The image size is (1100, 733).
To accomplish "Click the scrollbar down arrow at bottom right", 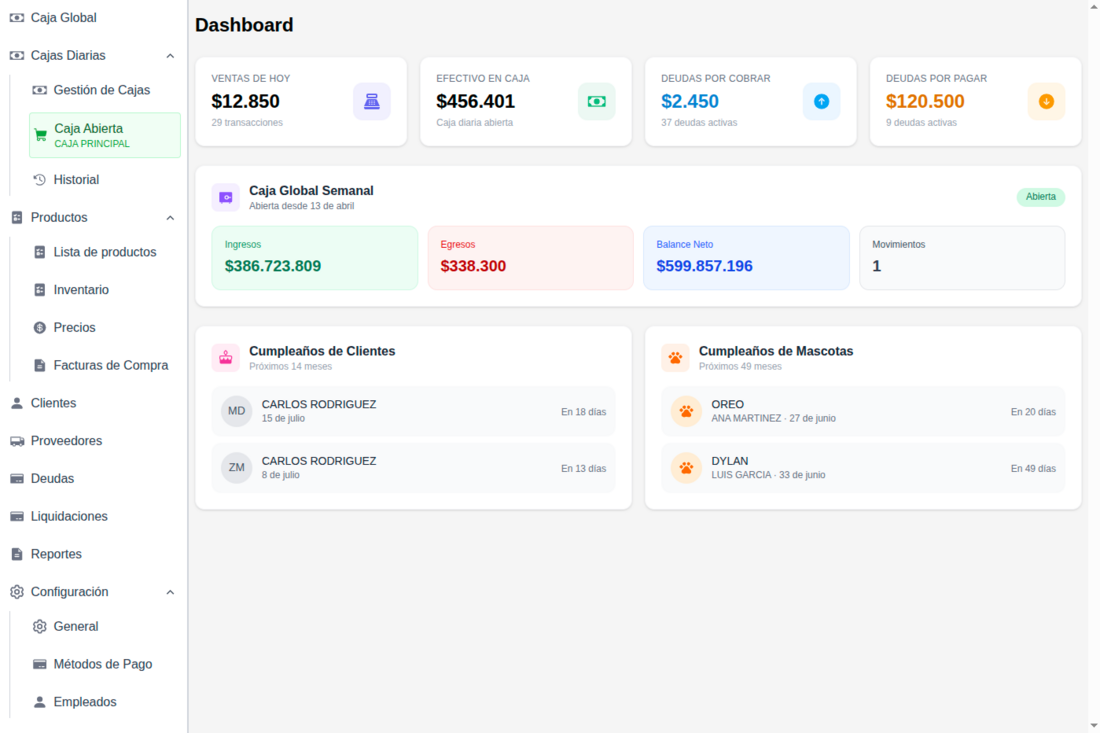I will [1093, 725].
